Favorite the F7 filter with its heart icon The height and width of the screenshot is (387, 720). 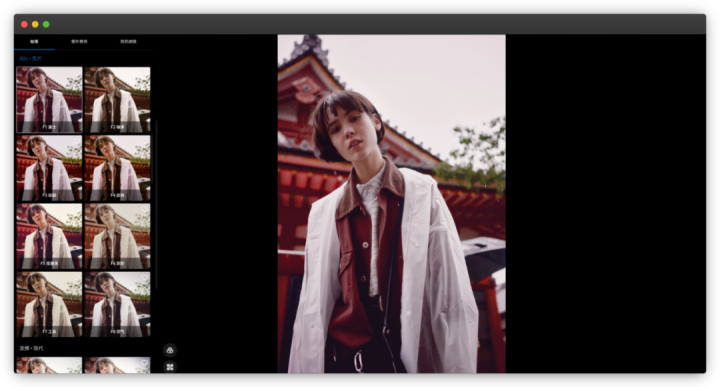coord(76,278)
